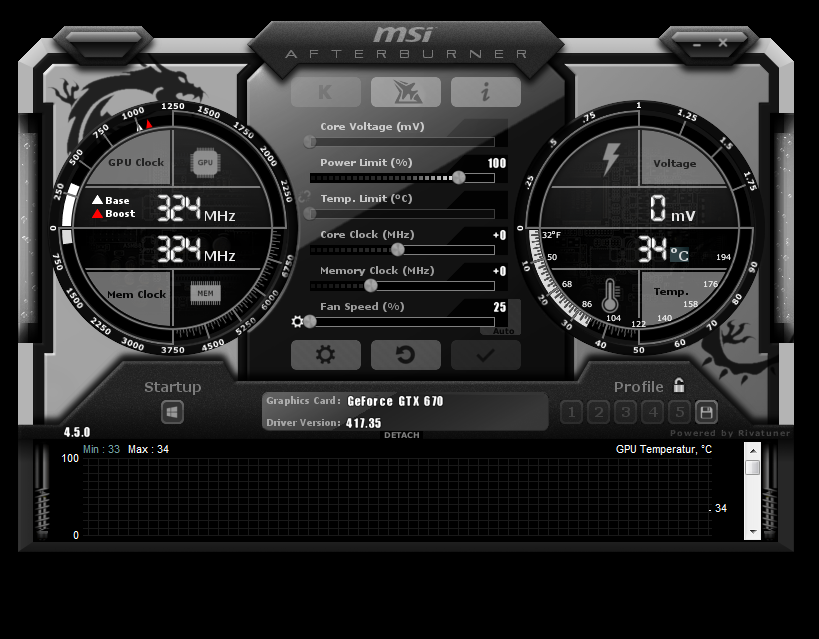Image resolution: width=819 pixels, height=639 pixels.
Task: Click the version number 4.5.0
Action: (77, 432)
